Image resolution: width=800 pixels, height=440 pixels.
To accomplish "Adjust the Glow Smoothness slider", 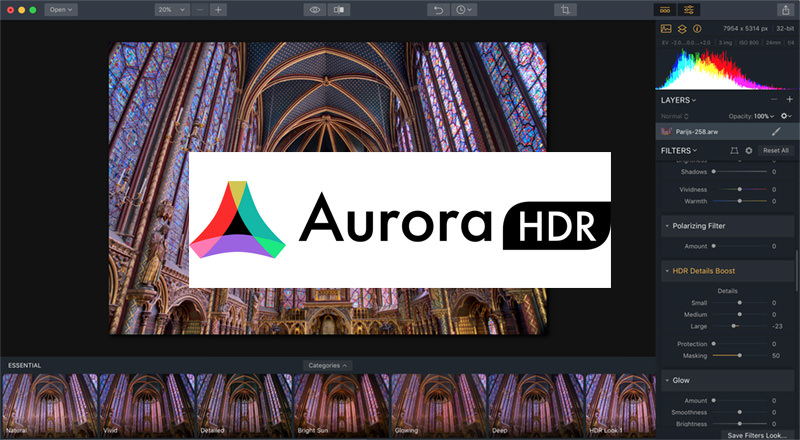I will (740, 412).
